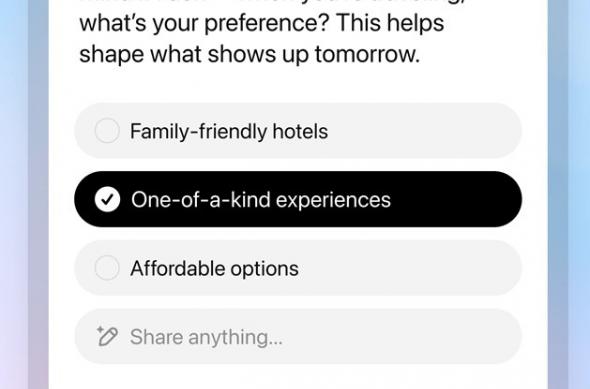590x389 pixels.
Task: Select the Affordable options radio circle
Action: [x=107, y=268]
